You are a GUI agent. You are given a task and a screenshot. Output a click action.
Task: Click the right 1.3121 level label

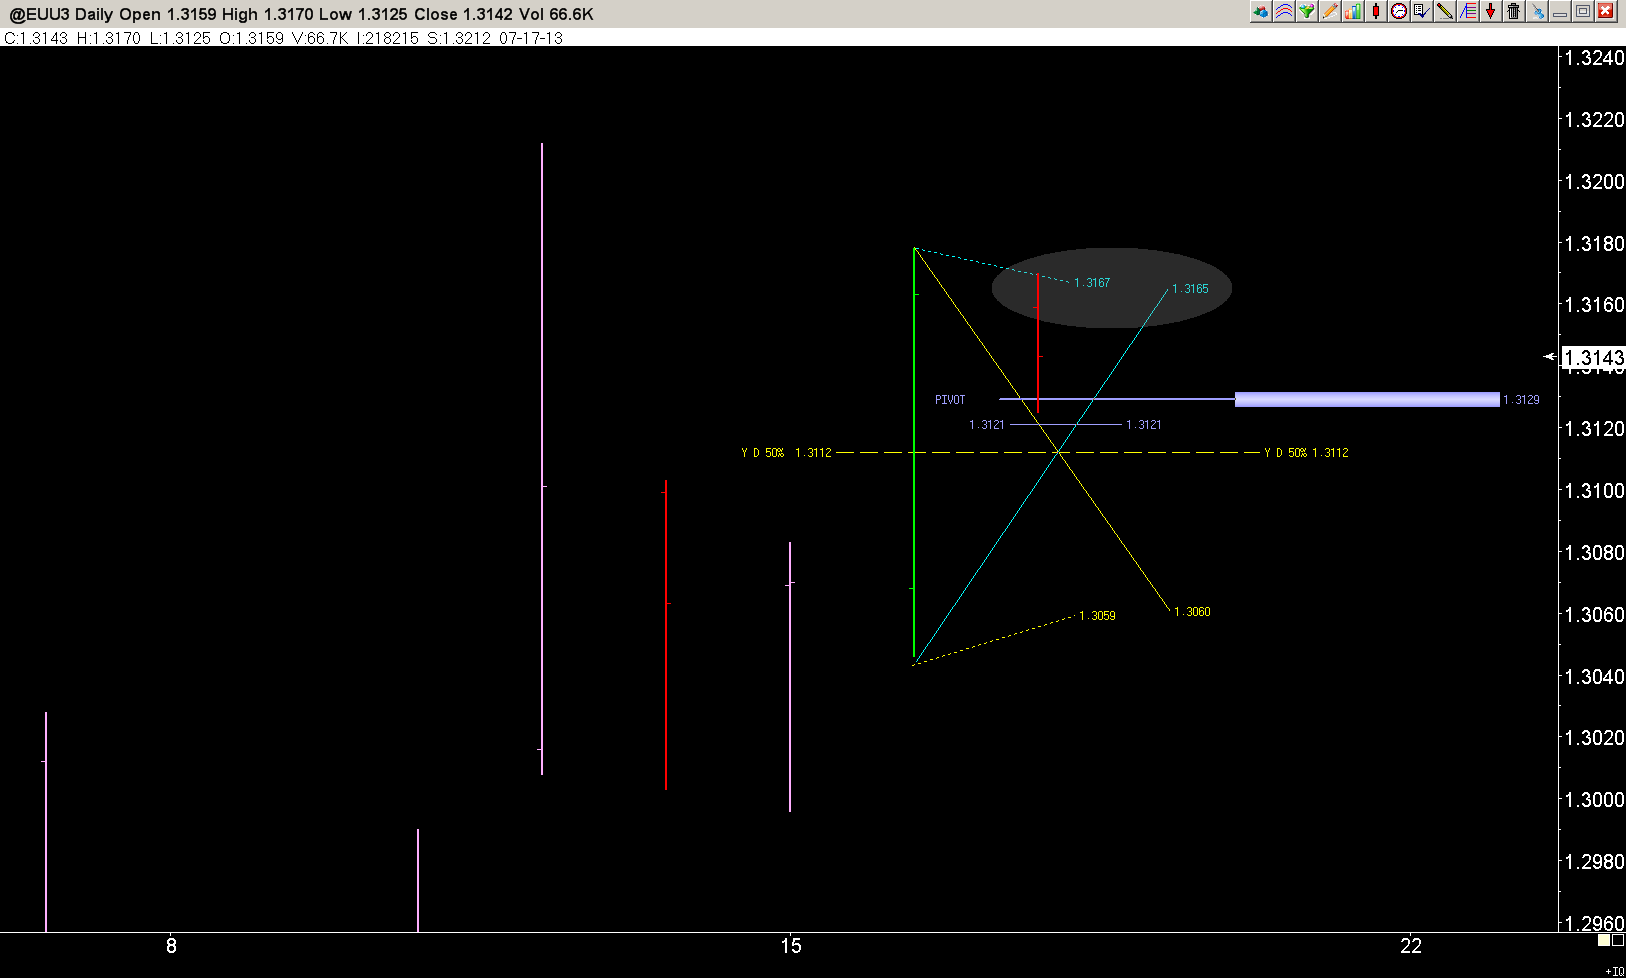click(x=1144, y=425)
